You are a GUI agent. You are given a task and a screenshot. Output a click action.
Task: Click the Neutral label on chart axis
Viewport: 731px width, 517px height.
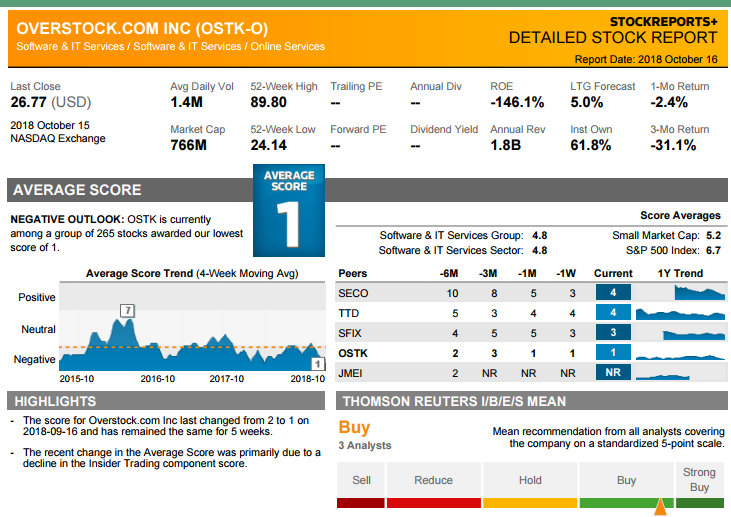[38, 329]
